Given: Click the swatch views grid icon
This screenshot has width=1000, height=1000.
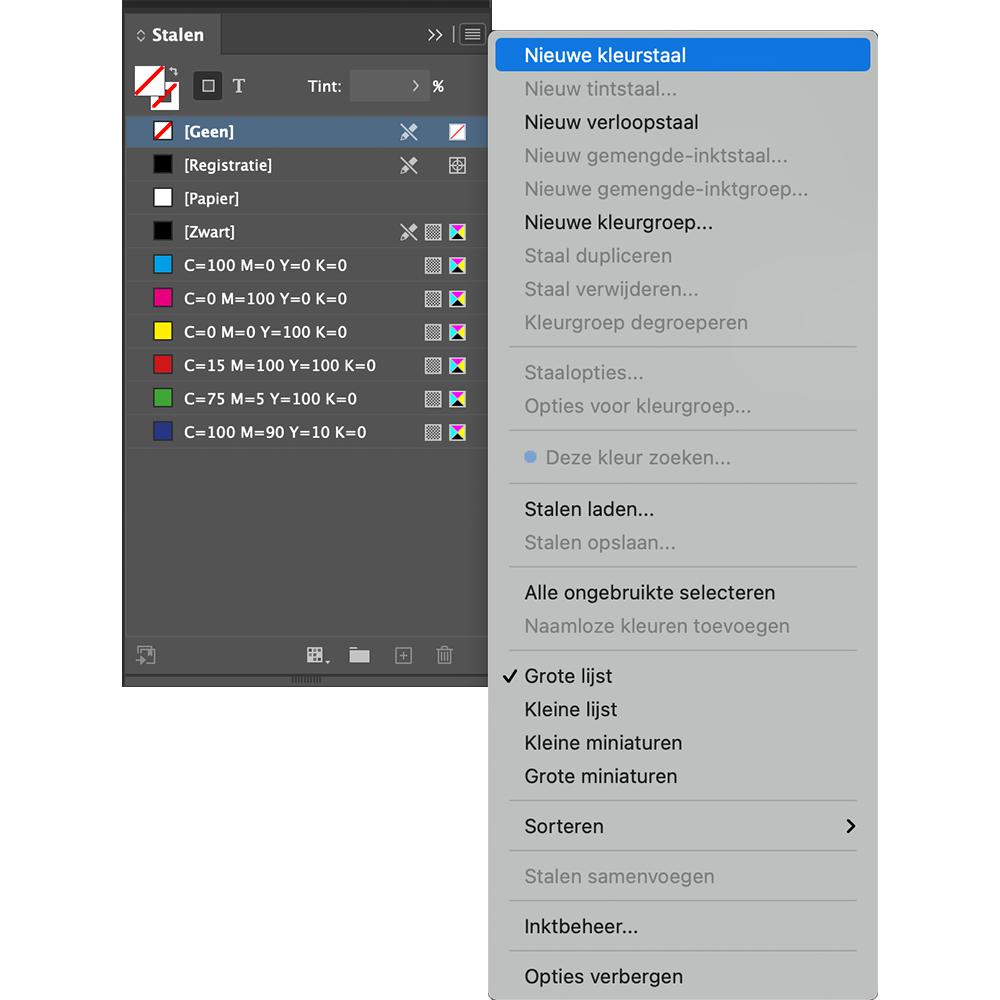Looking at the screenshot, I should [313, 655].
